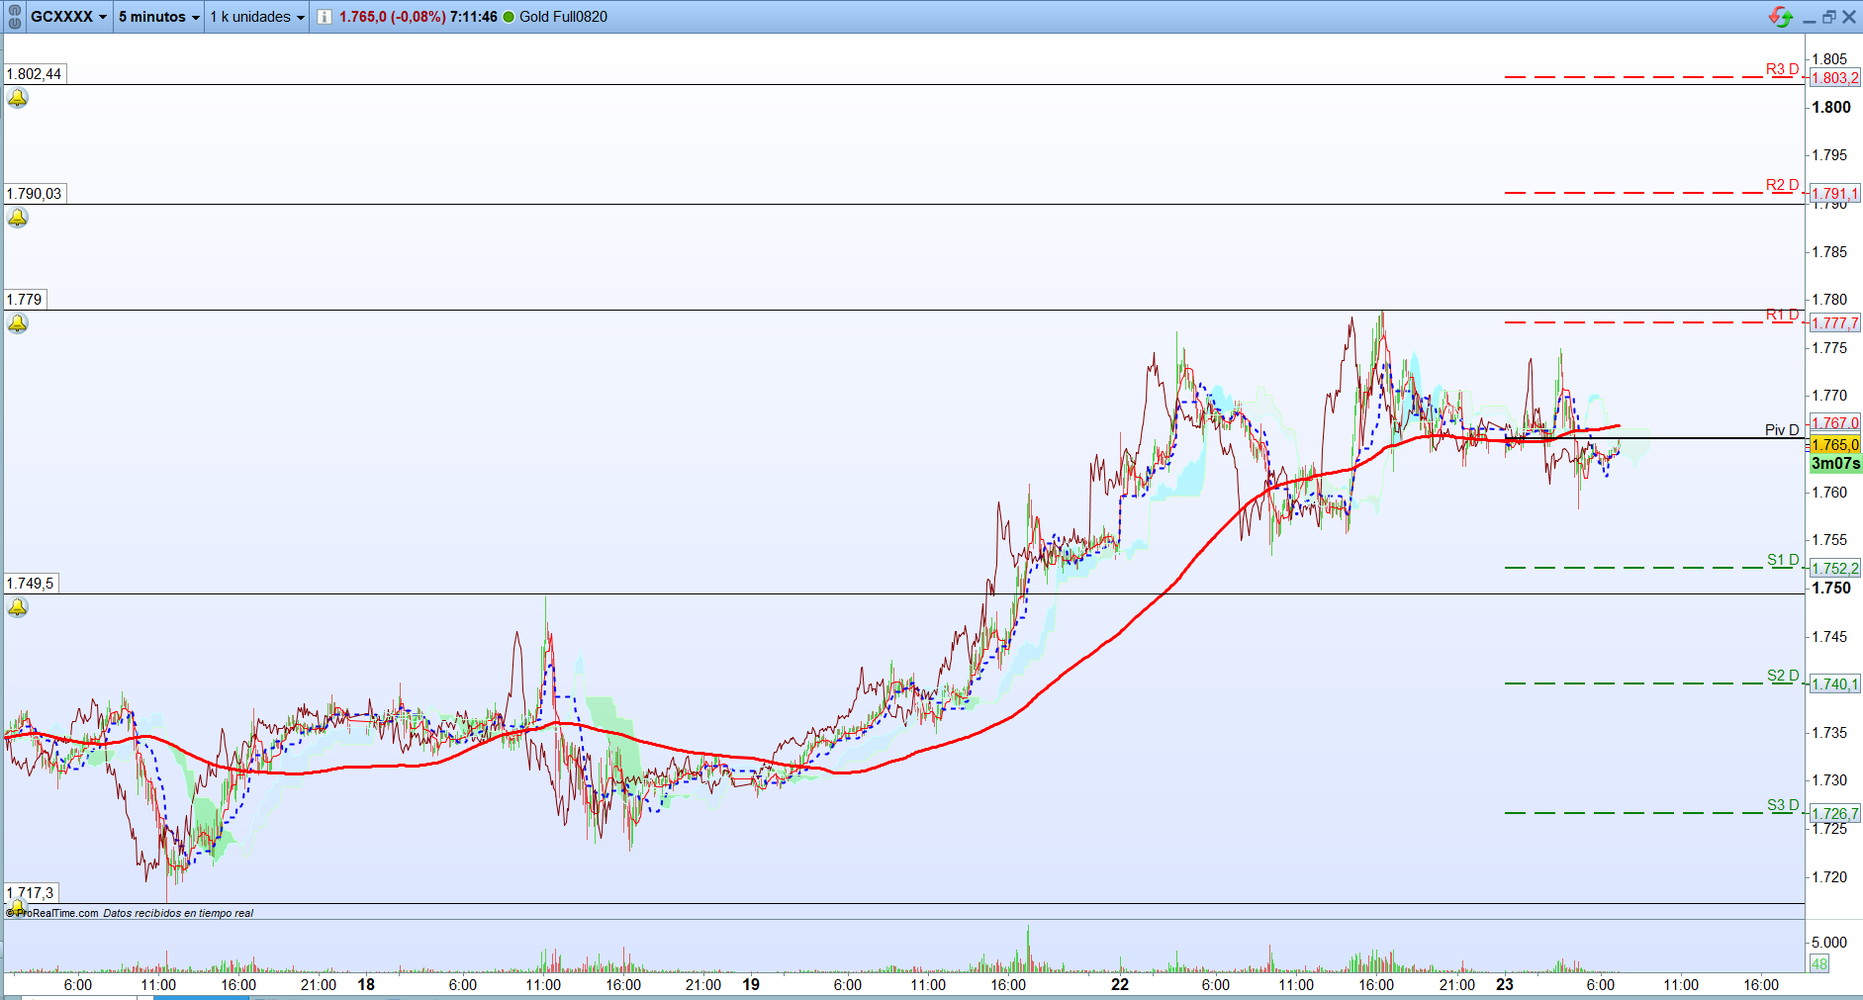Image resolution: width=1863 pixels, height=1000 pixels.
Task: Select the 1.717,3 alert level label
Action: pos(31,892)
